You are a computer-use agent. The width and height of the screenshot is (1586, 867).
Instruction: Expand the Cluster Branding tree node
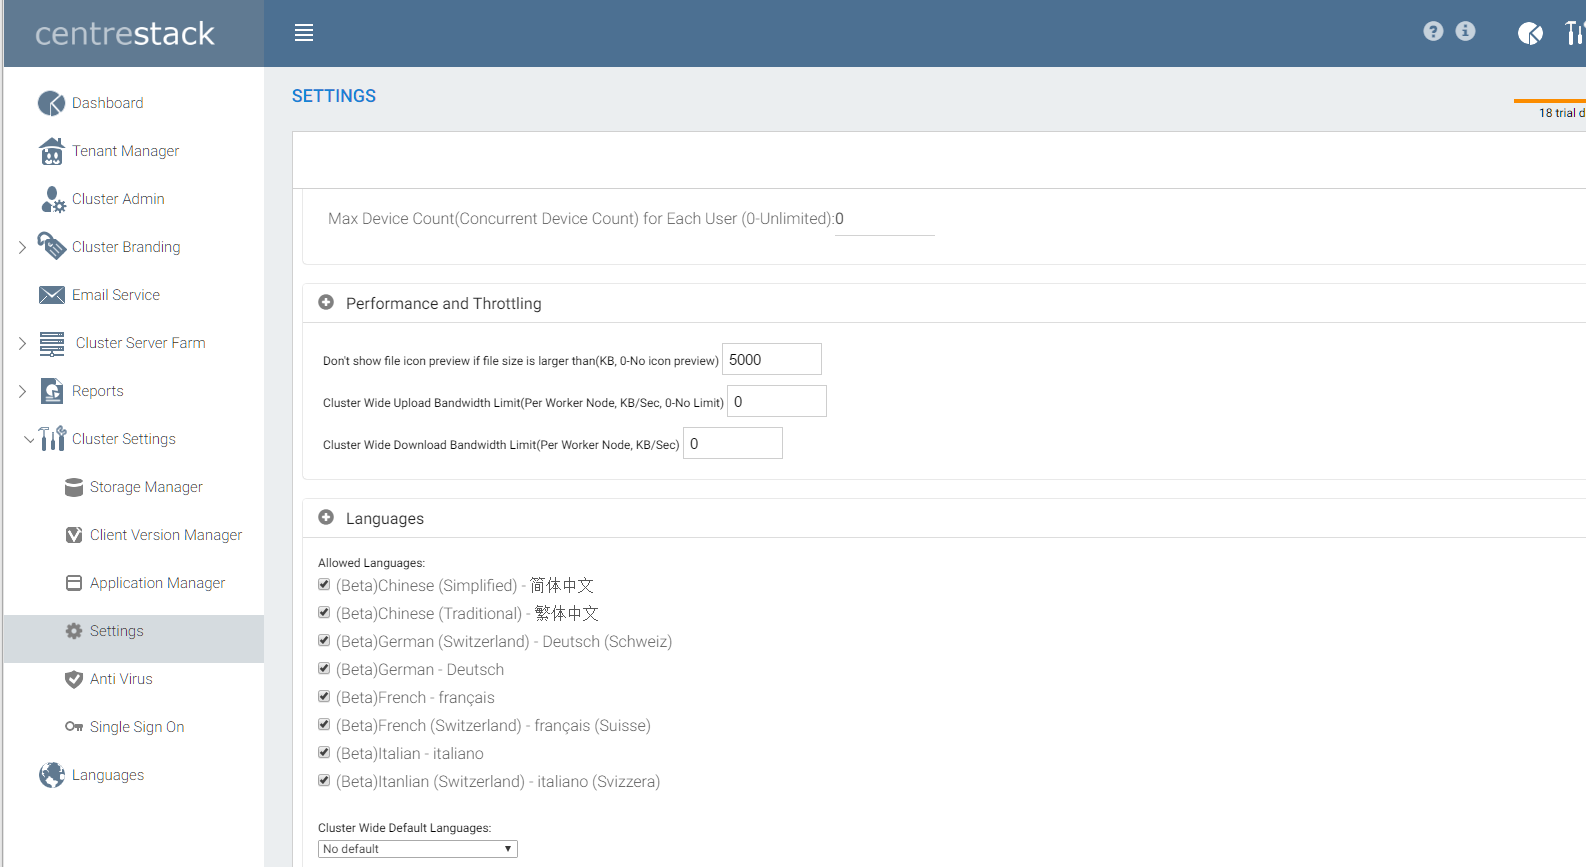tap(22, 247)
